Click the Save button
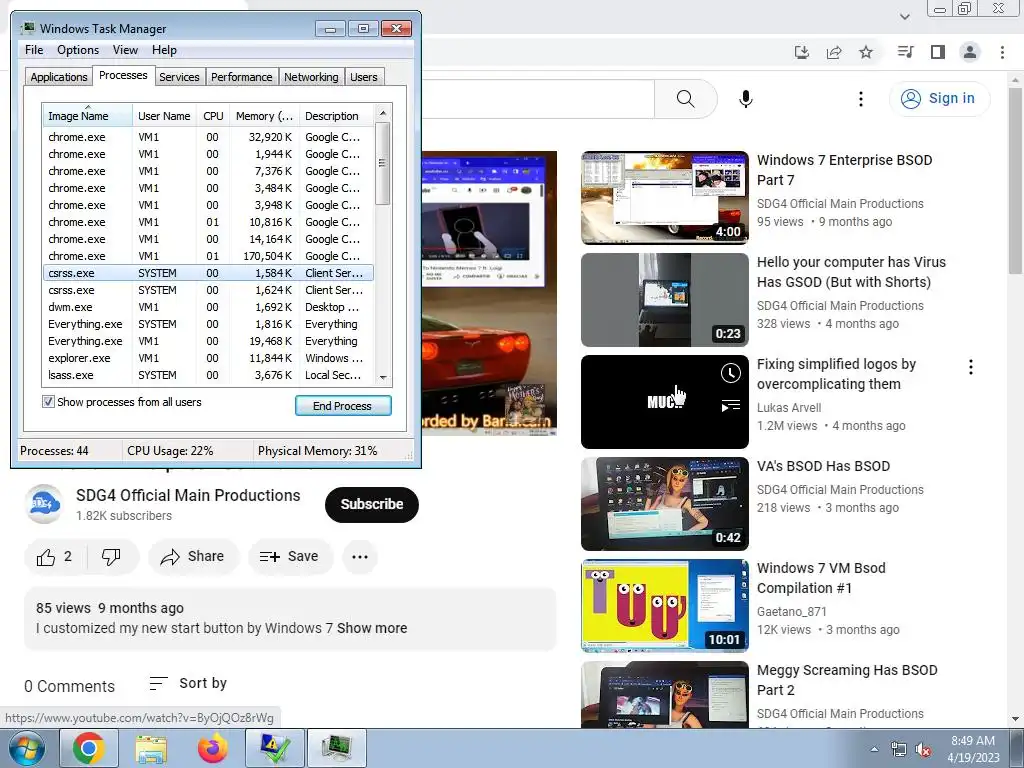The width and height of the screenshot is (1024, 768). tap(289, 557)
